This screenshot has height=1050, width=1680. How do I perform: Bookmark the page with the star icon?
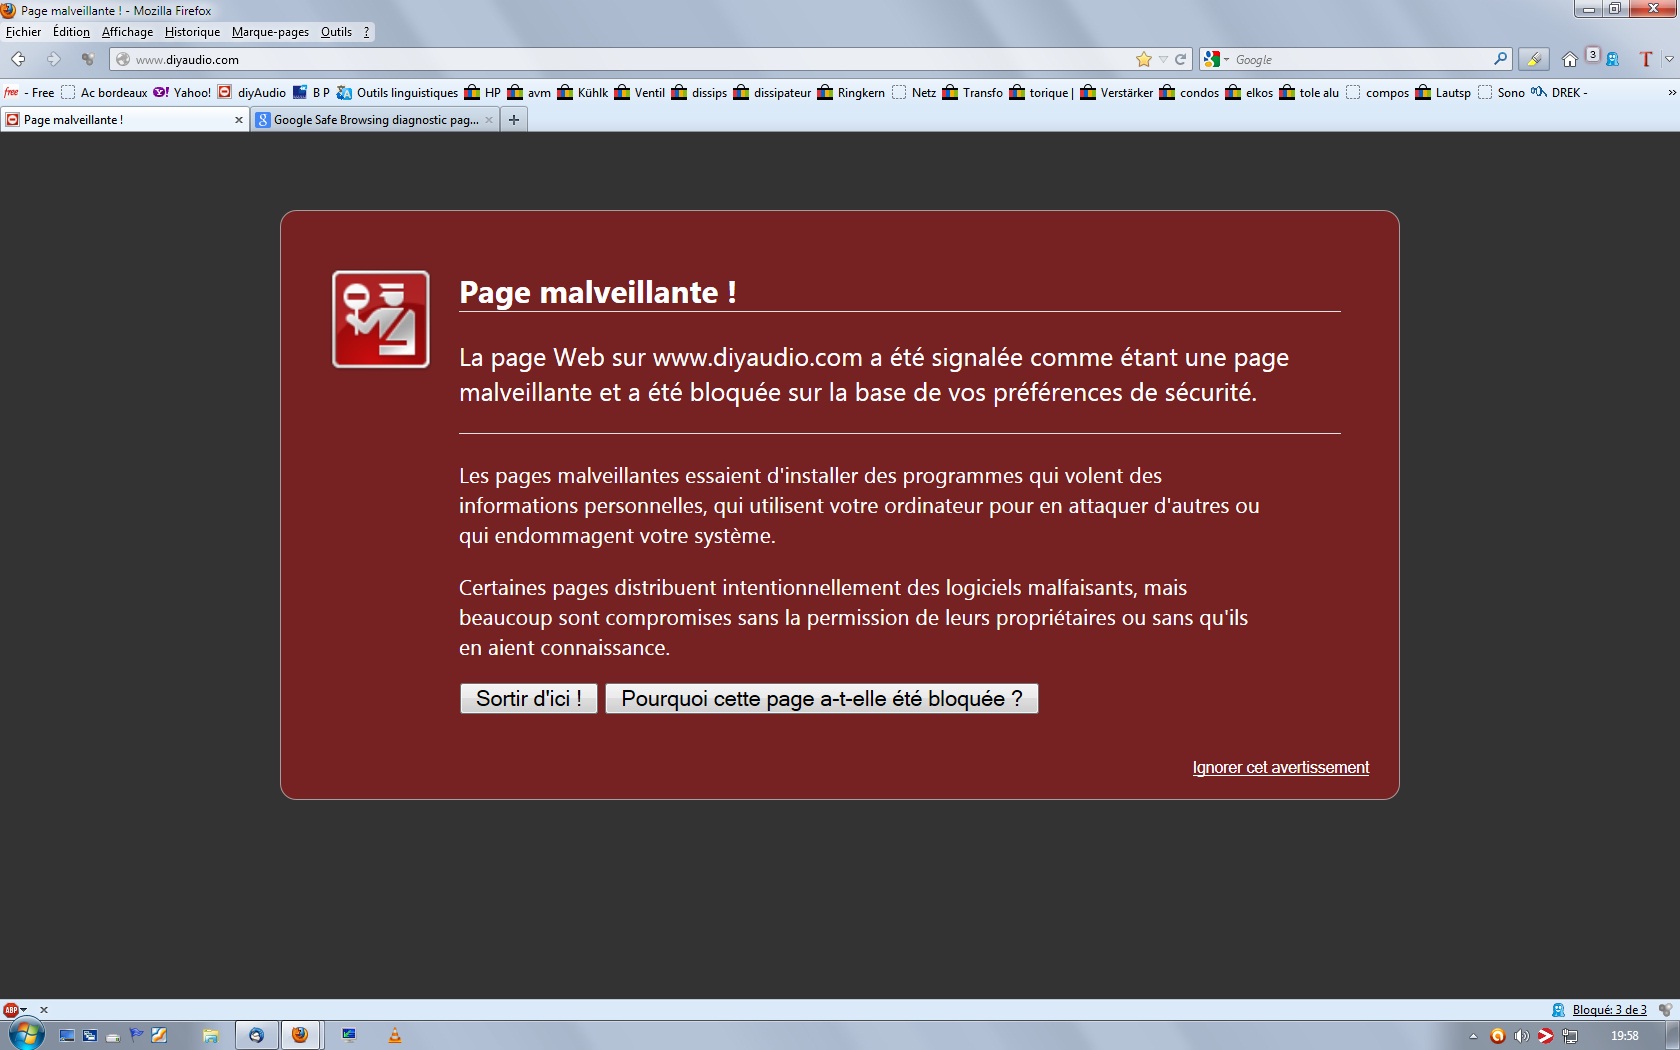pos(1143,59)
